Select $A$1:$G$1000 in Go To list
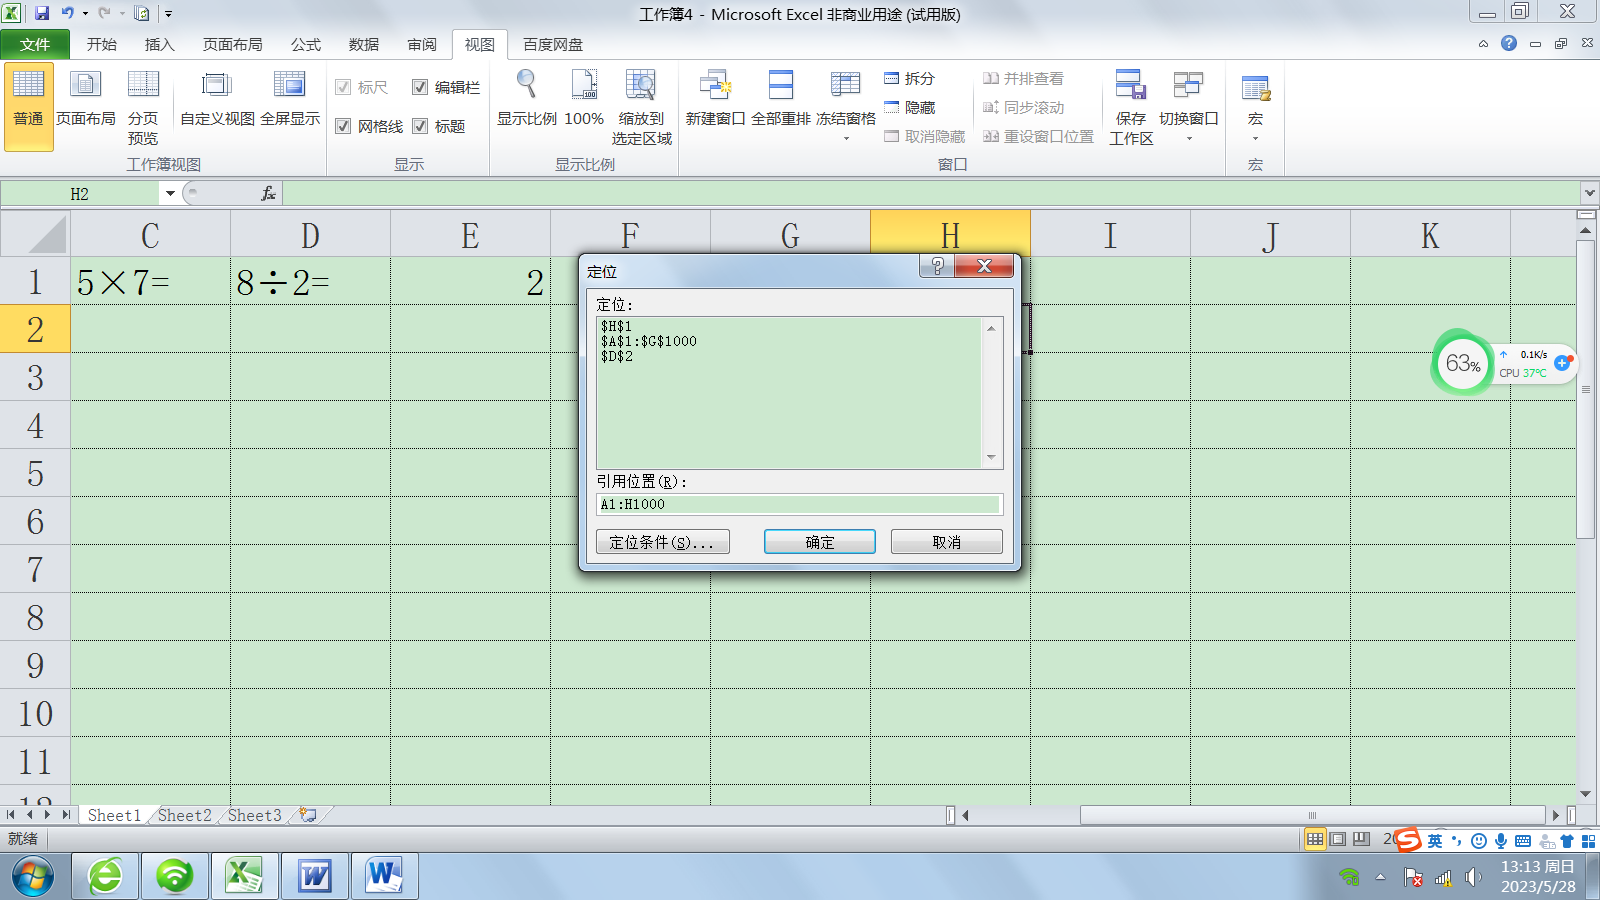 tap(649, 341)
